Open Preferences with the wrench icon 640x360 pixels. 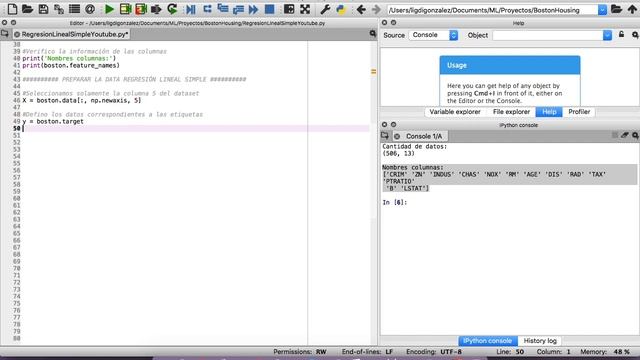325,9
